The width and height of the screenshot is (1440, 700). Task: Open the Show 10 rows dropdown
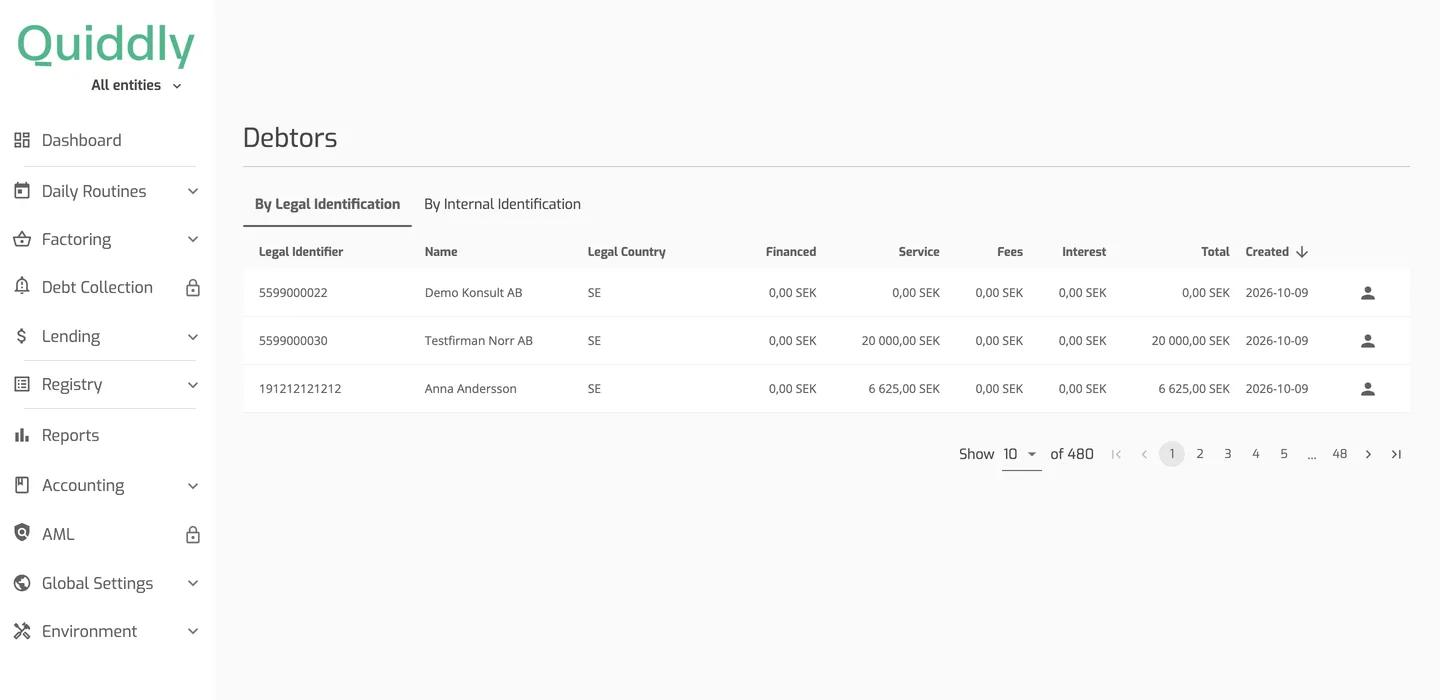point(1021,454)
